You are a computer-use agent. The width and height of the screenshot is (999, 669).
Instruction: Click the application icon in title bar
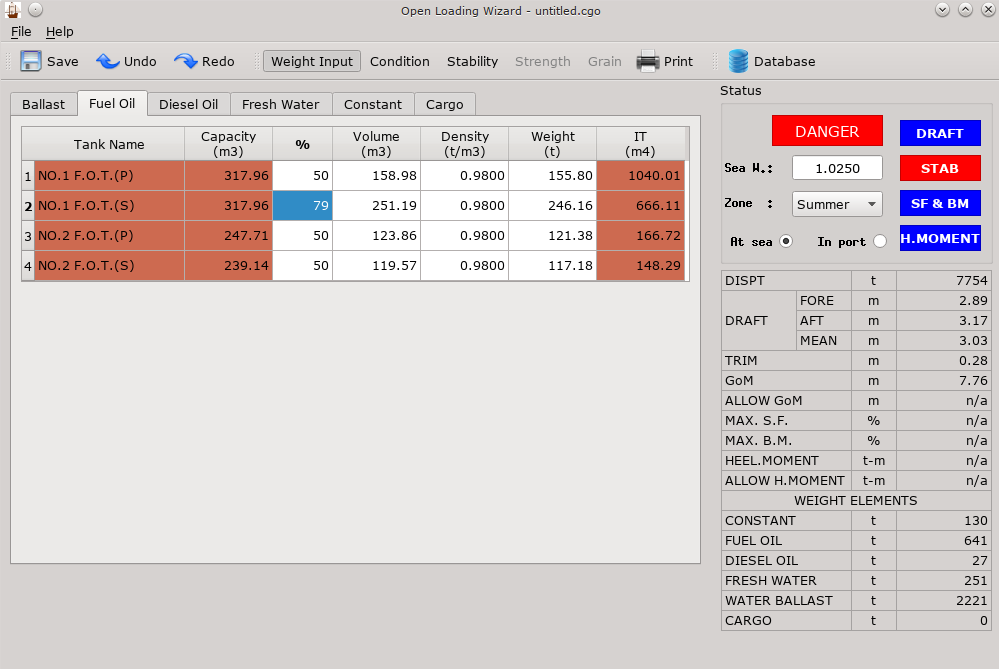pyautogui.click(x=13, y=10)
